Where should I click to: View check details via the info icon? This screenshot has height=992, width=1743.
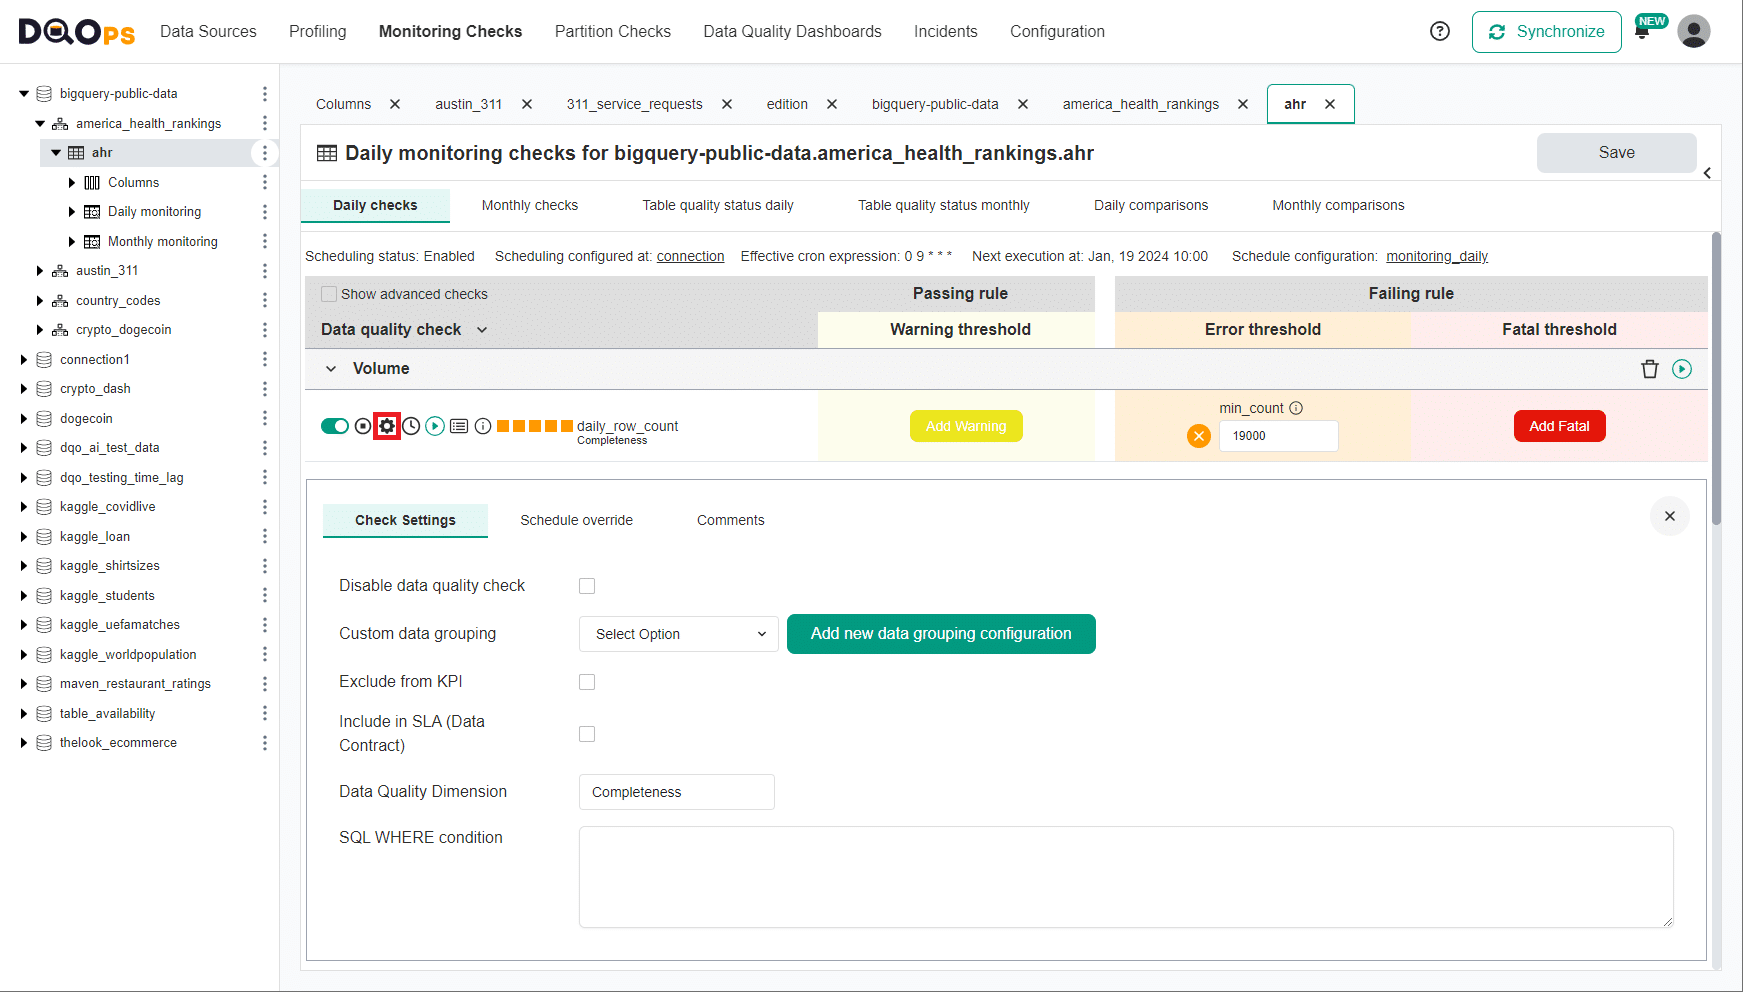(x=483, y=425)
